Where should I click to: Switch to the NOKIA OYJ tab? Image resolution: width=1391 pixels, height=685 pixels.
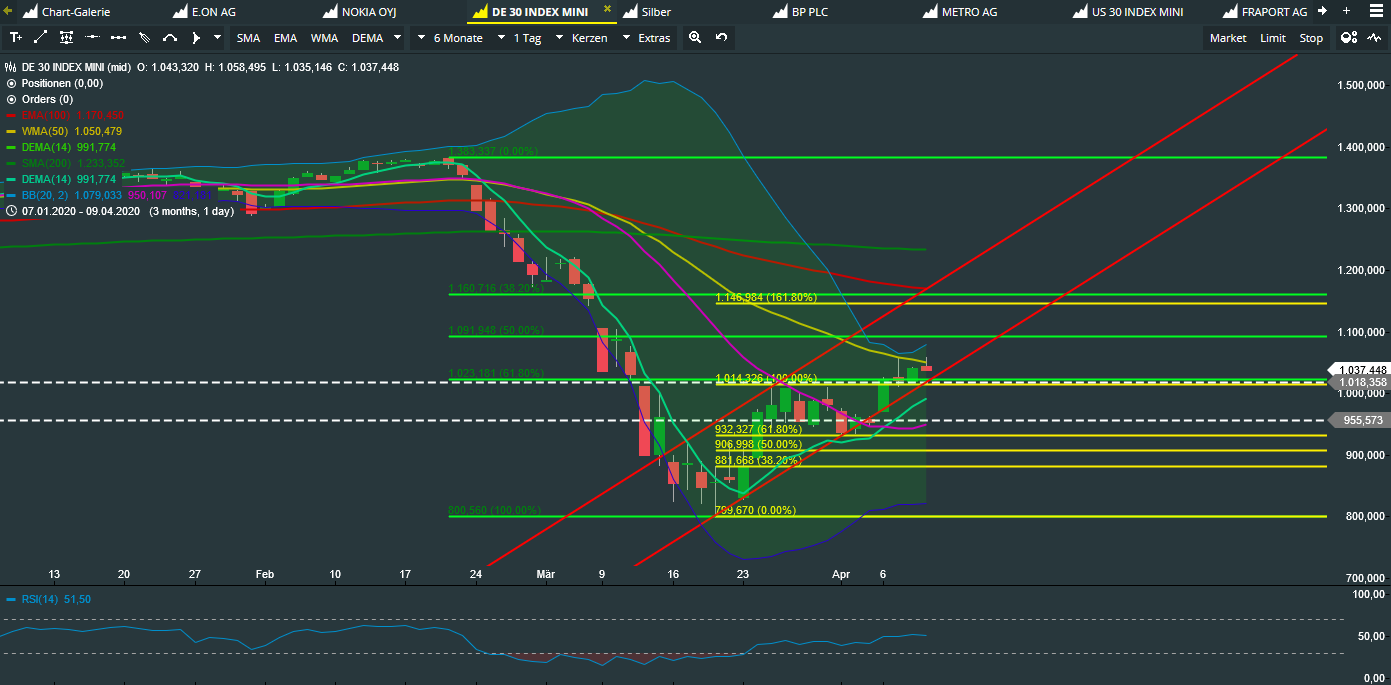(358, 12)
